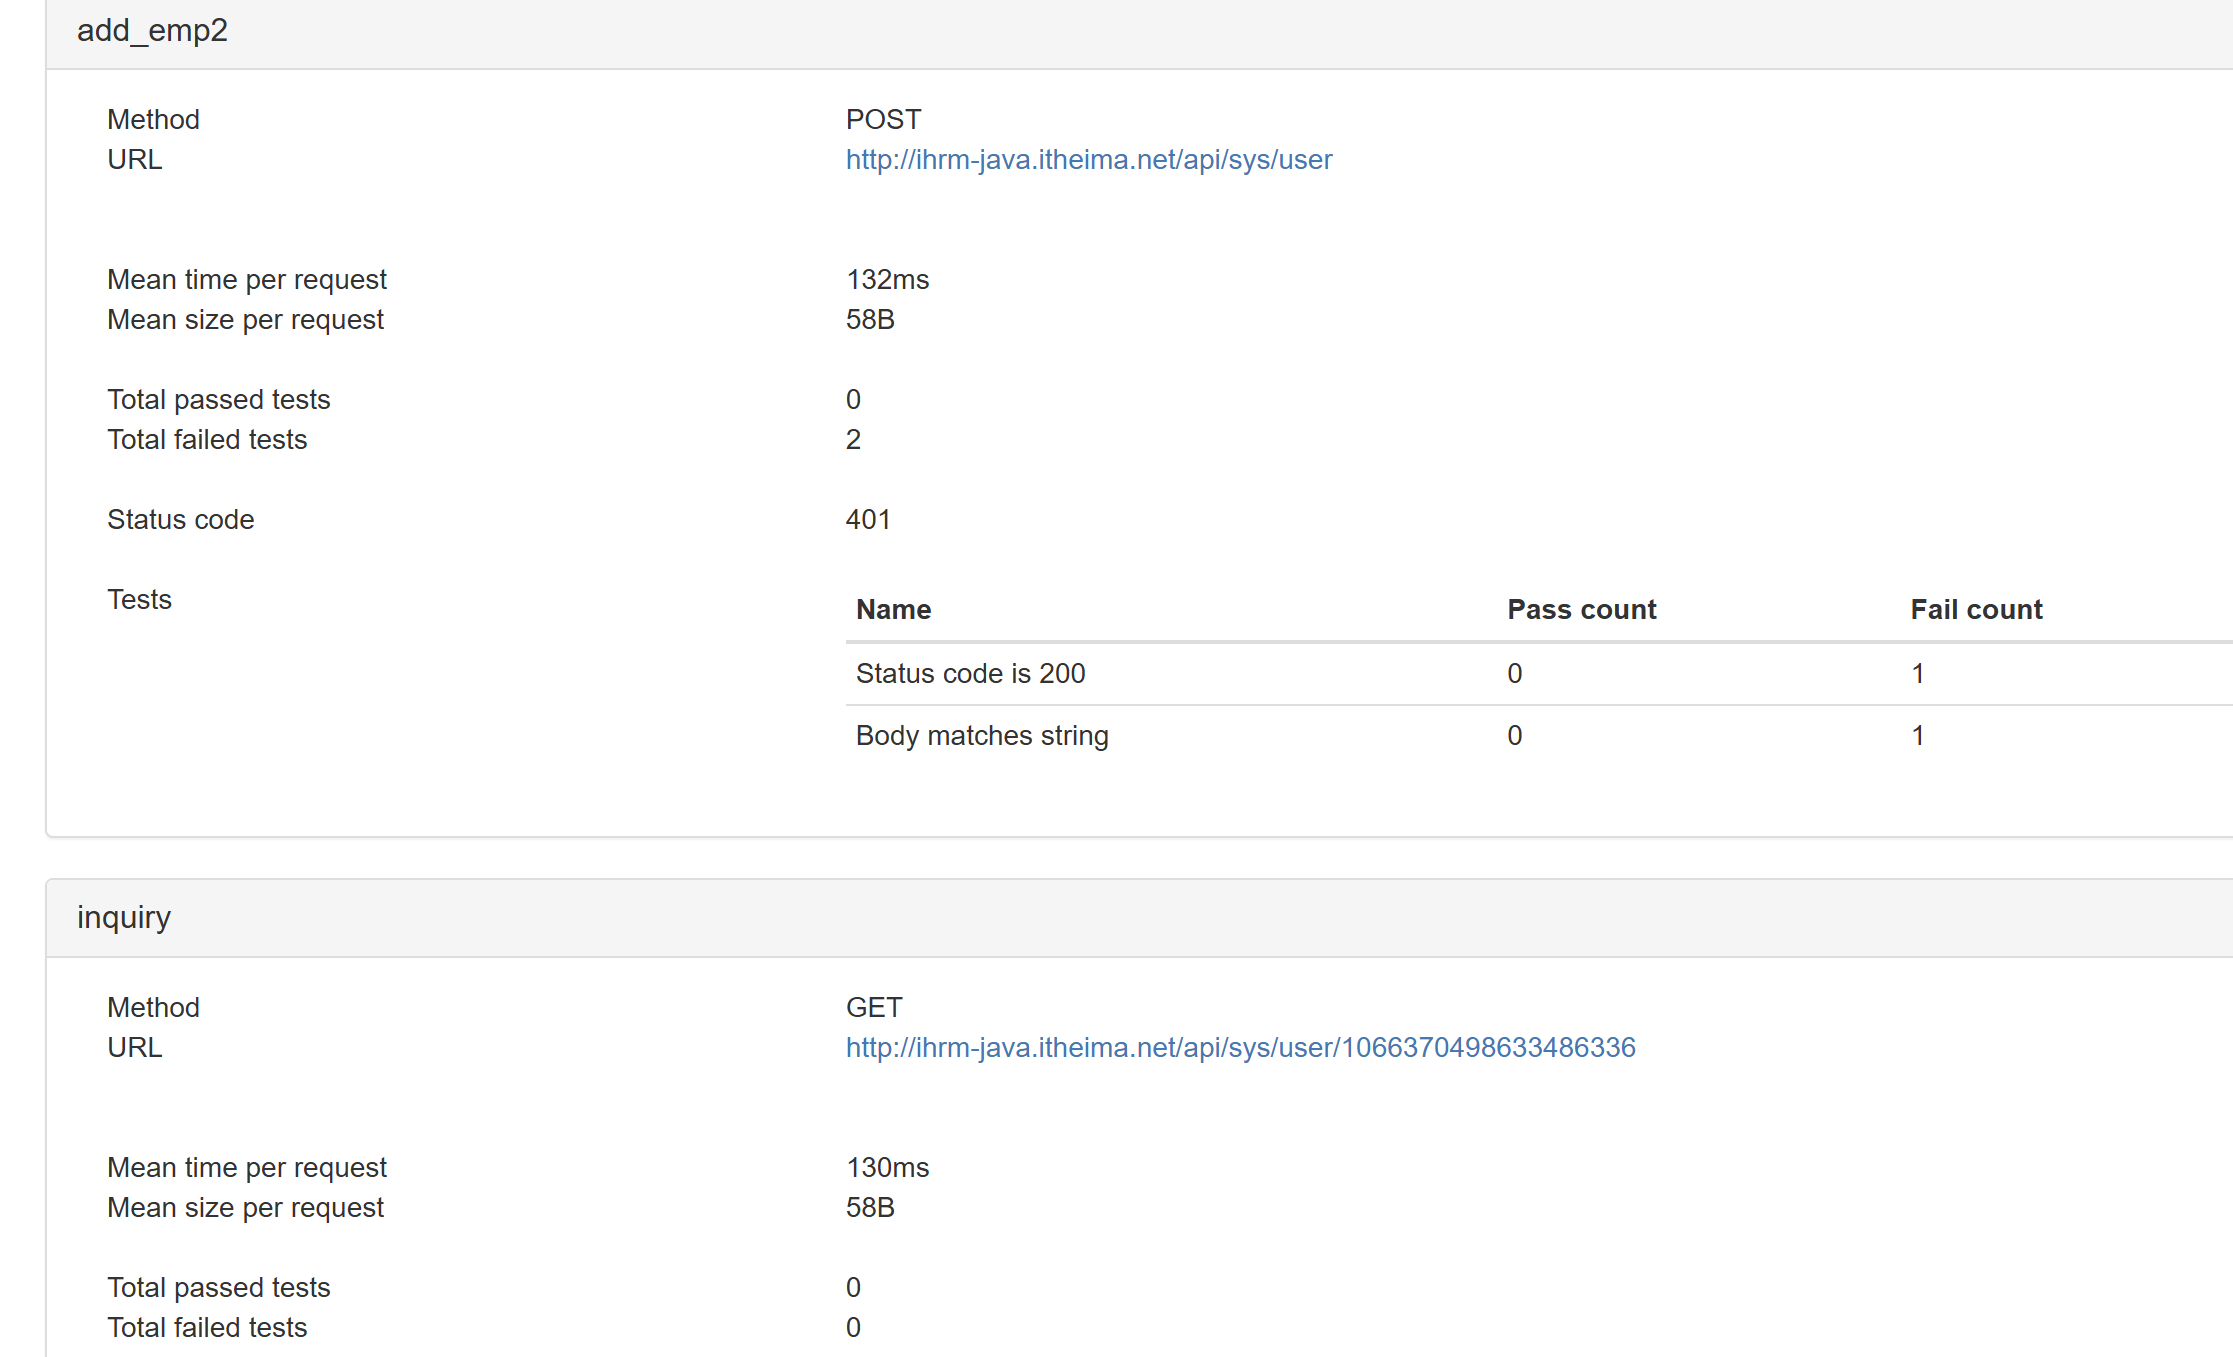This screenshot has width=2233, height=1357.
Task: Click the Name column header in Tests table
Action: [893, 609]
